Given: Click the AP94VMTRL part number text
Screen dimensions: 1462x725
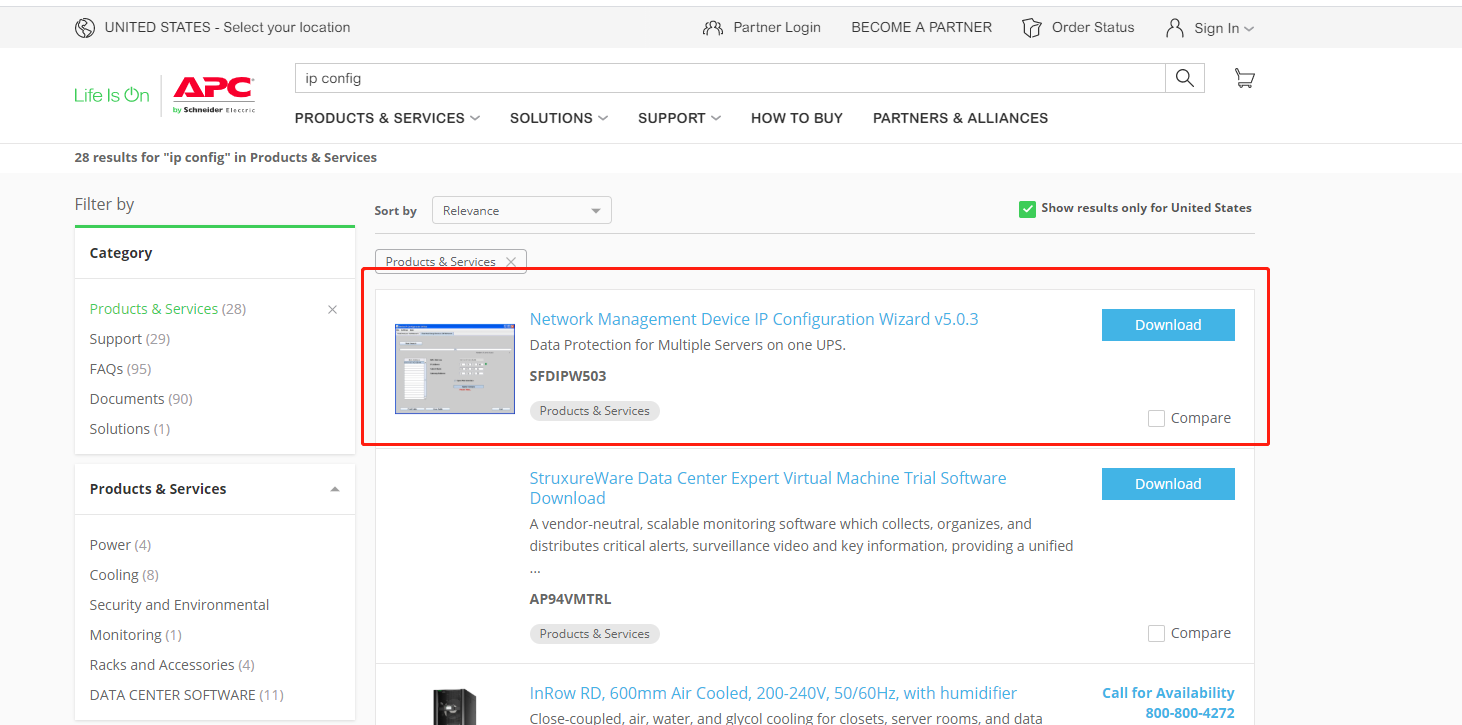Looking at the screenshot, I should click(570, 599).
